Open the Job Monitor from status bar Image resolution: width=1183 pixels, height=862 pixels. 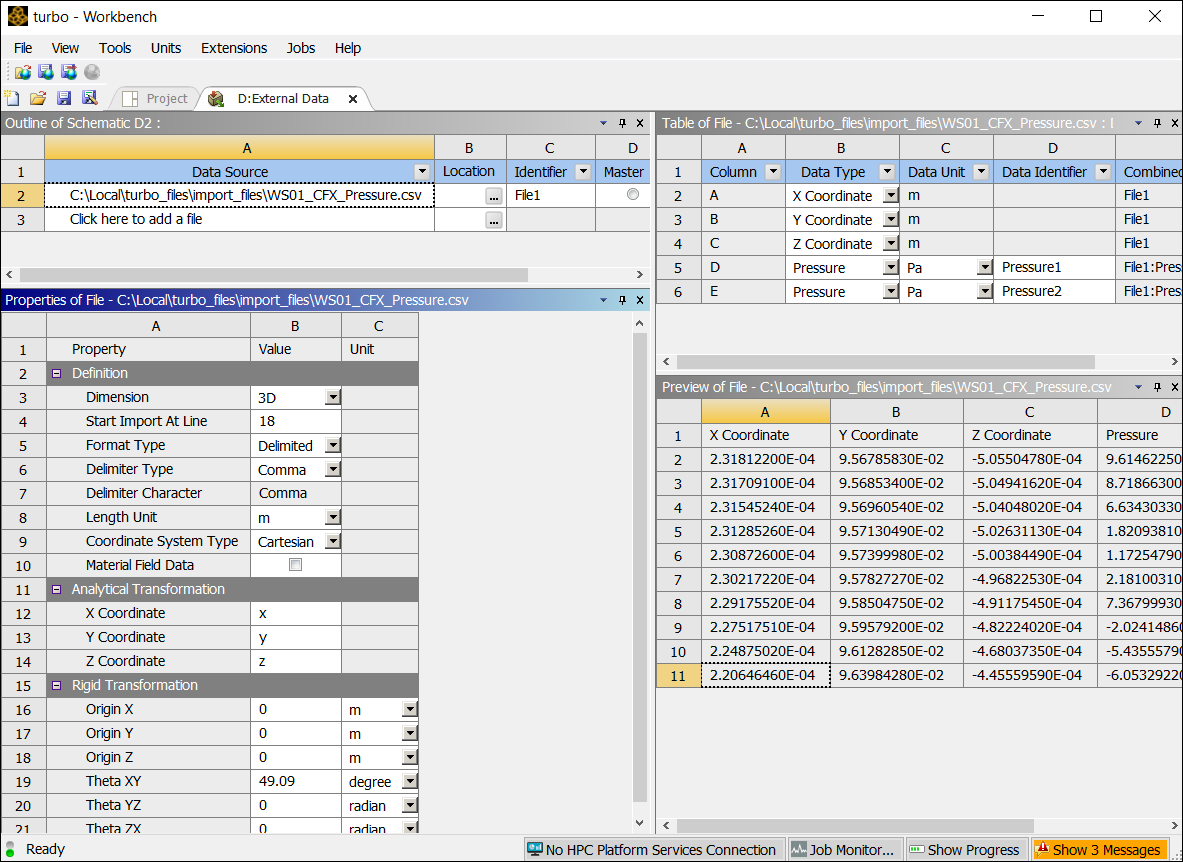pyautogui.click(x=843, y=849)
